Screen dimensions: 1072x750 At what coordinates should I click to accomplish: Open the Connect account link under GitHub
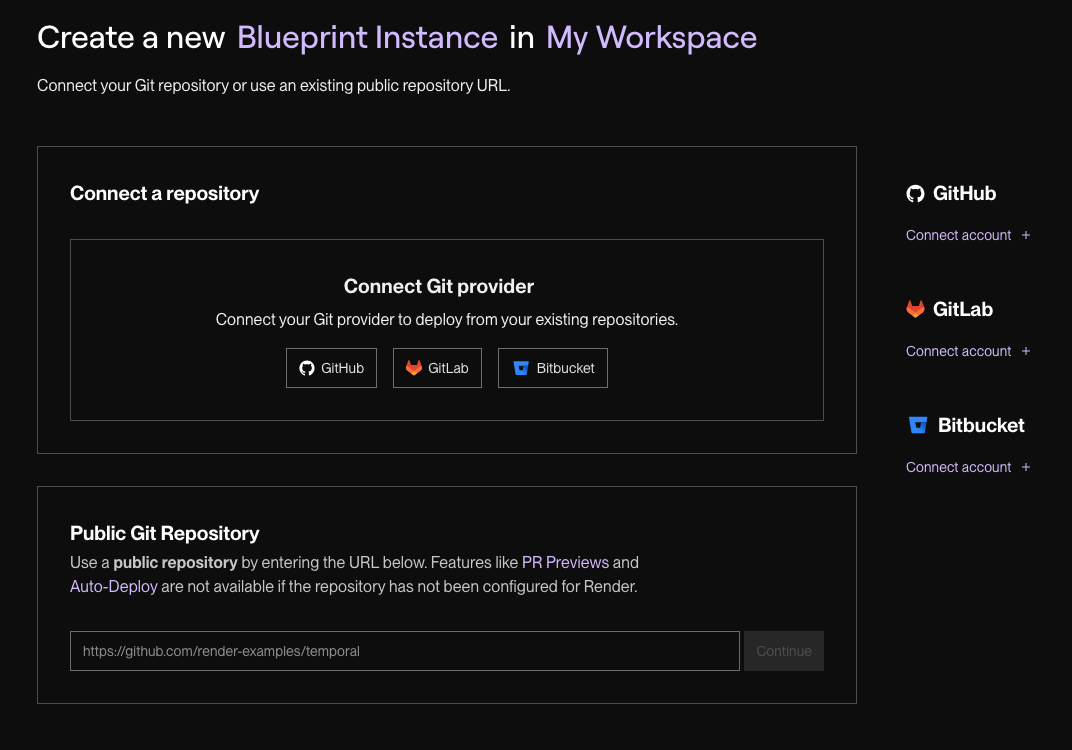[959, 235]
